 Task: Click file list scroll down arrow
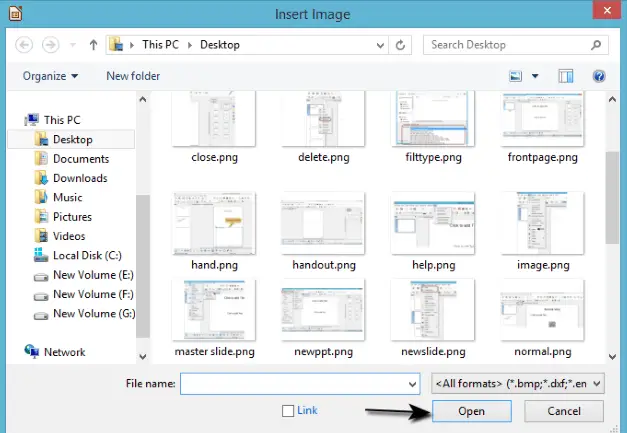coord(612,357)
